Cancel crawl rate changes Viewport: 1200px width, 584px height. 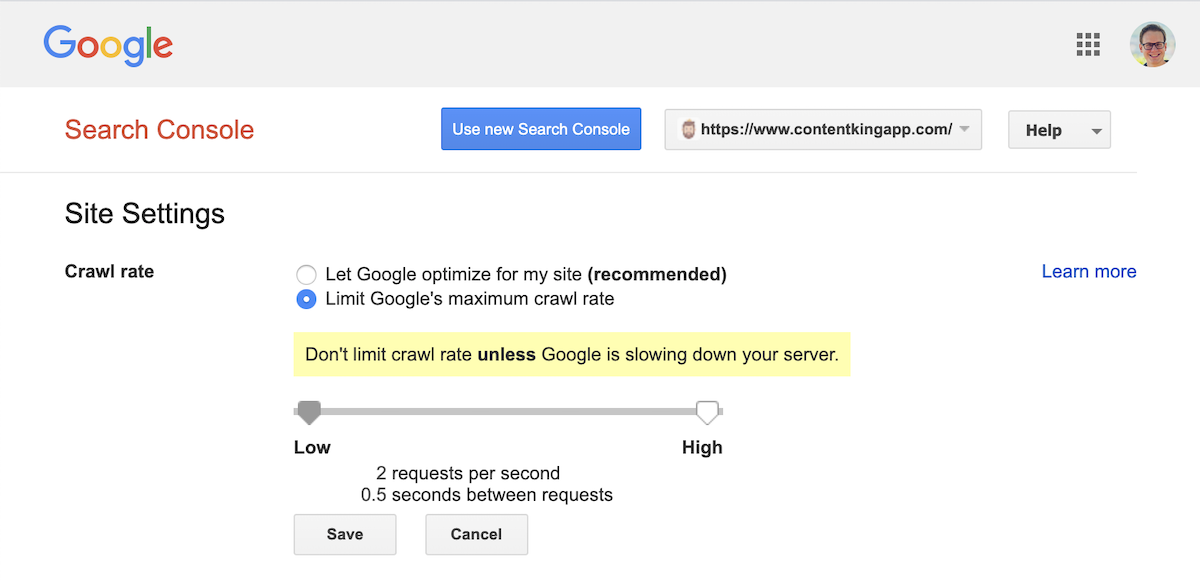tap(476, 534)
